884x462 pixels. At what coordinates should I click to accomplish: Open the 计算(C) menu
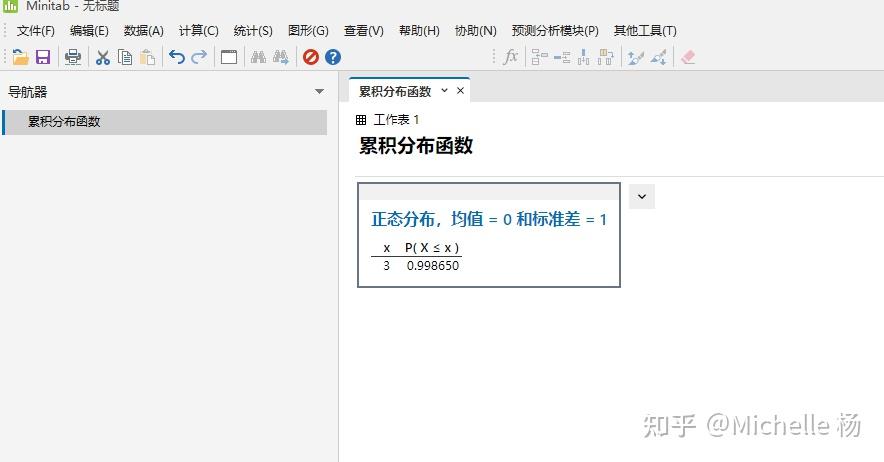click(x=198, y=30)
